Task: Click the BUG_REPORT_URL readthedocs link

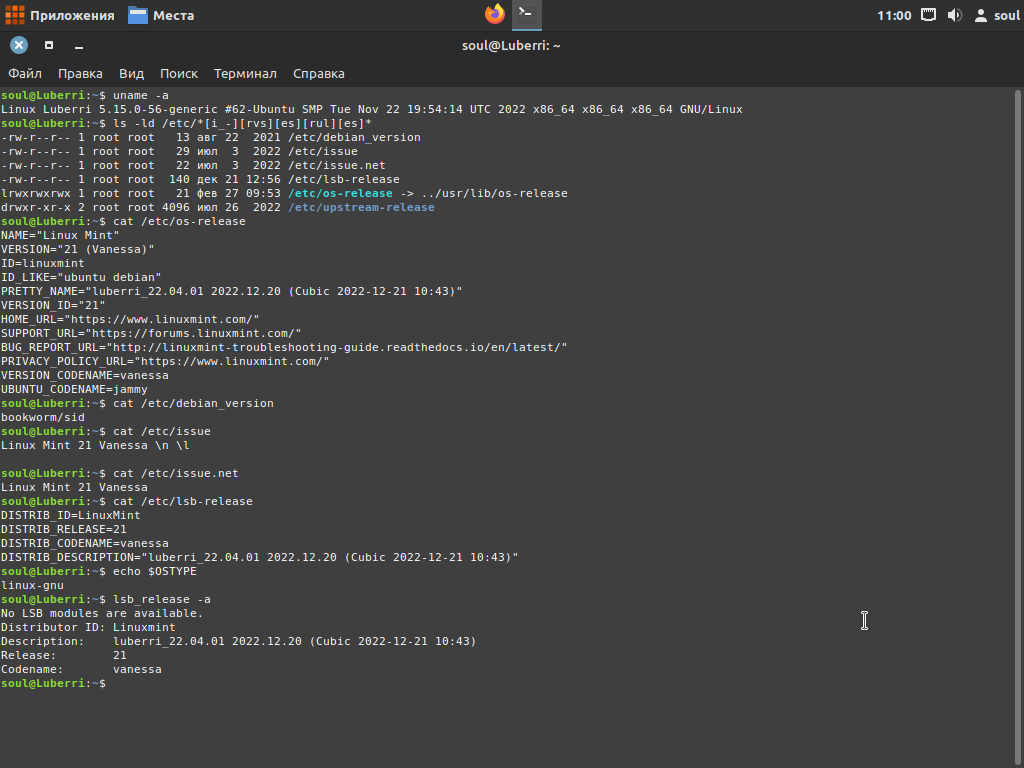Action: 336,347
